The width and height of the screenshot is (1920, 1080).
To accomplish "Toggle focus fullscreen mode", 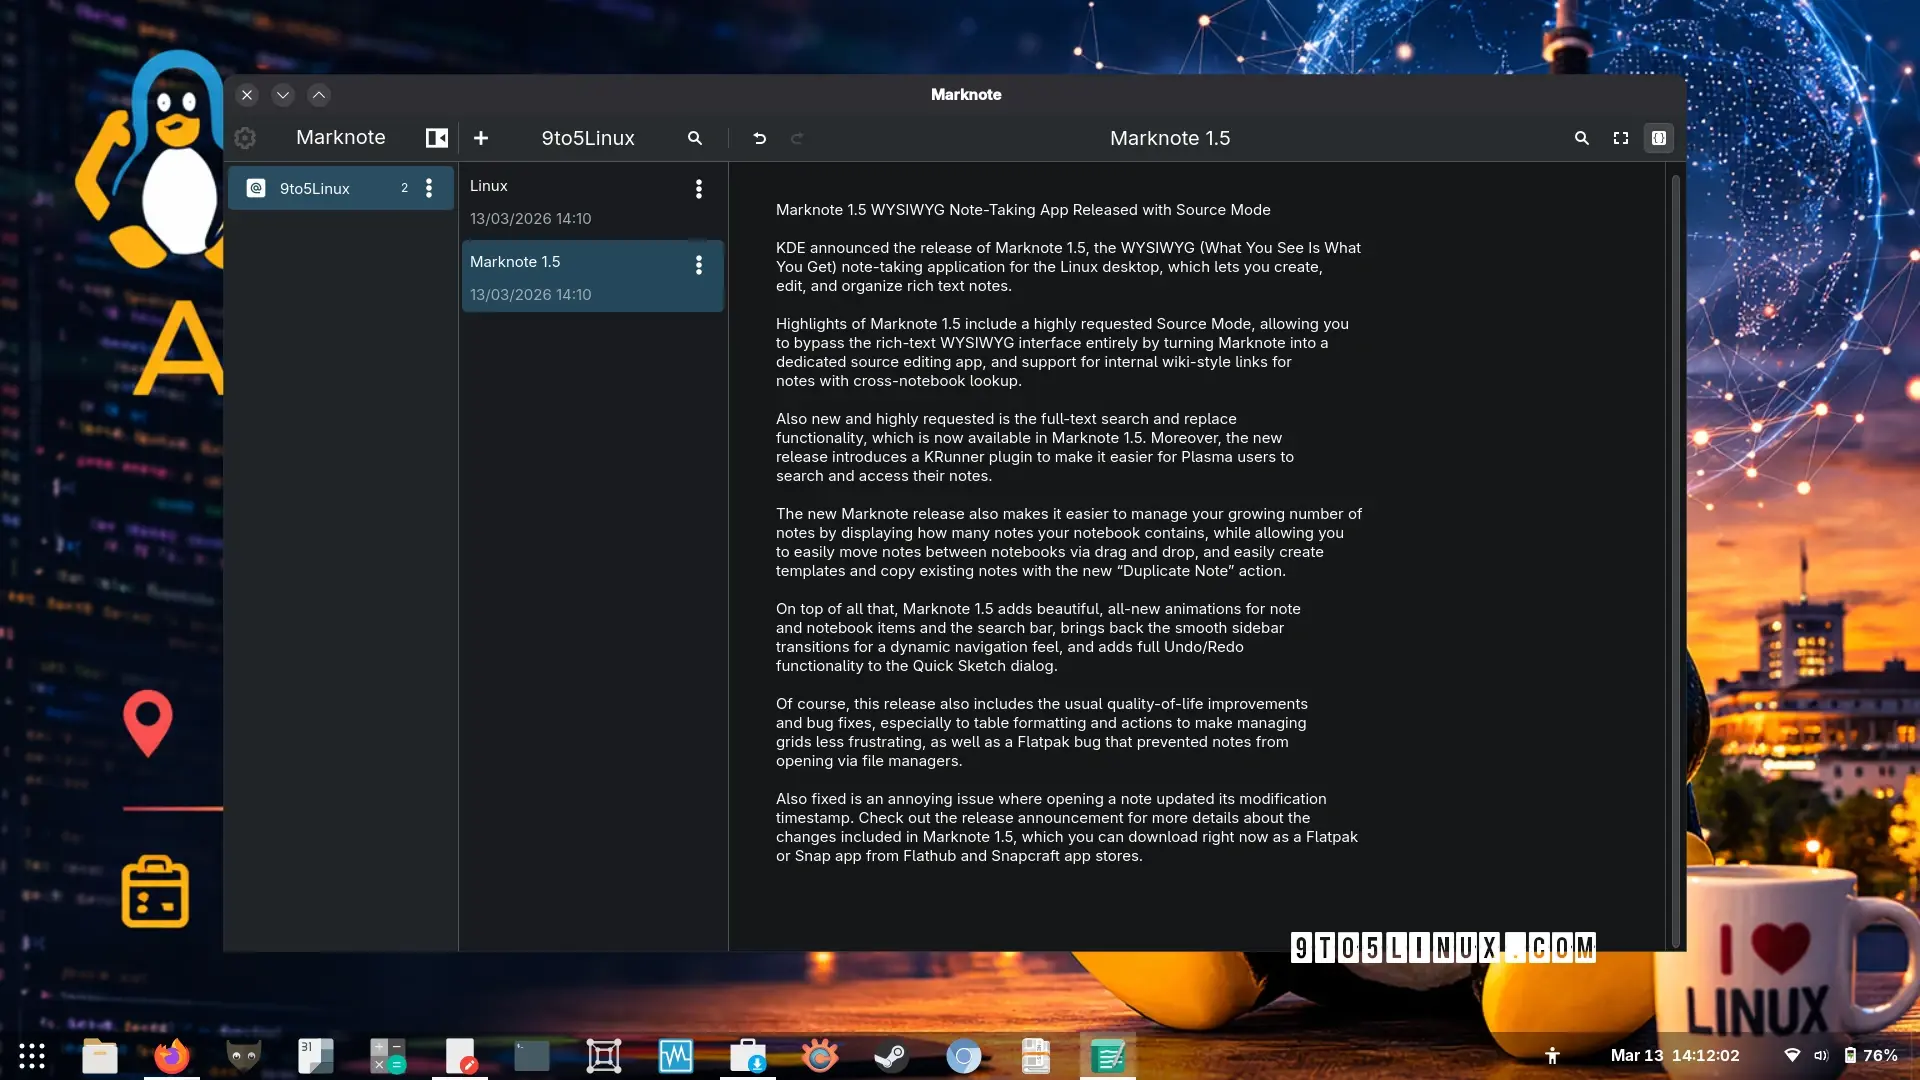I will (1621, 138).
